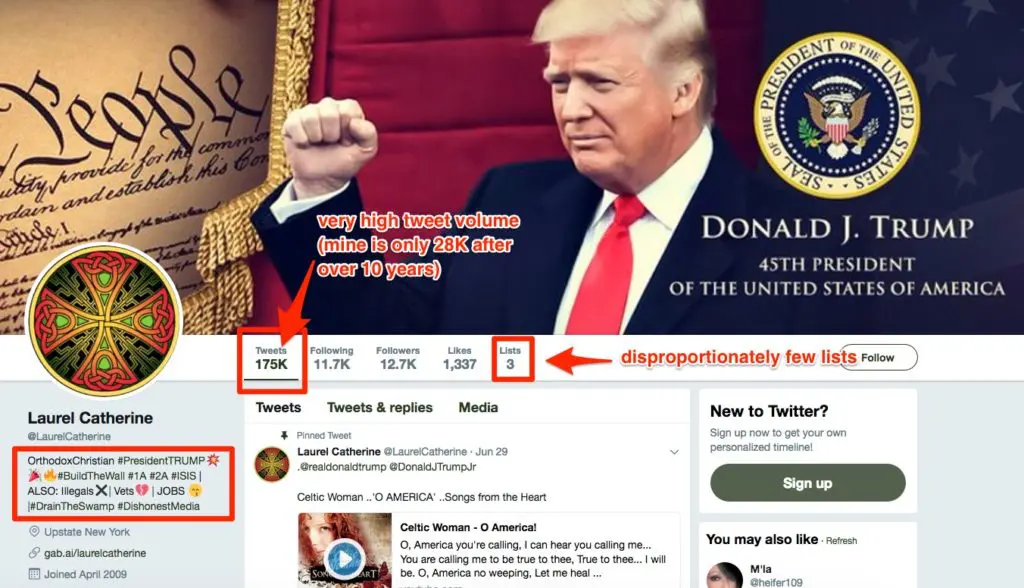View the 1,337 Likes

coord(460,358)
